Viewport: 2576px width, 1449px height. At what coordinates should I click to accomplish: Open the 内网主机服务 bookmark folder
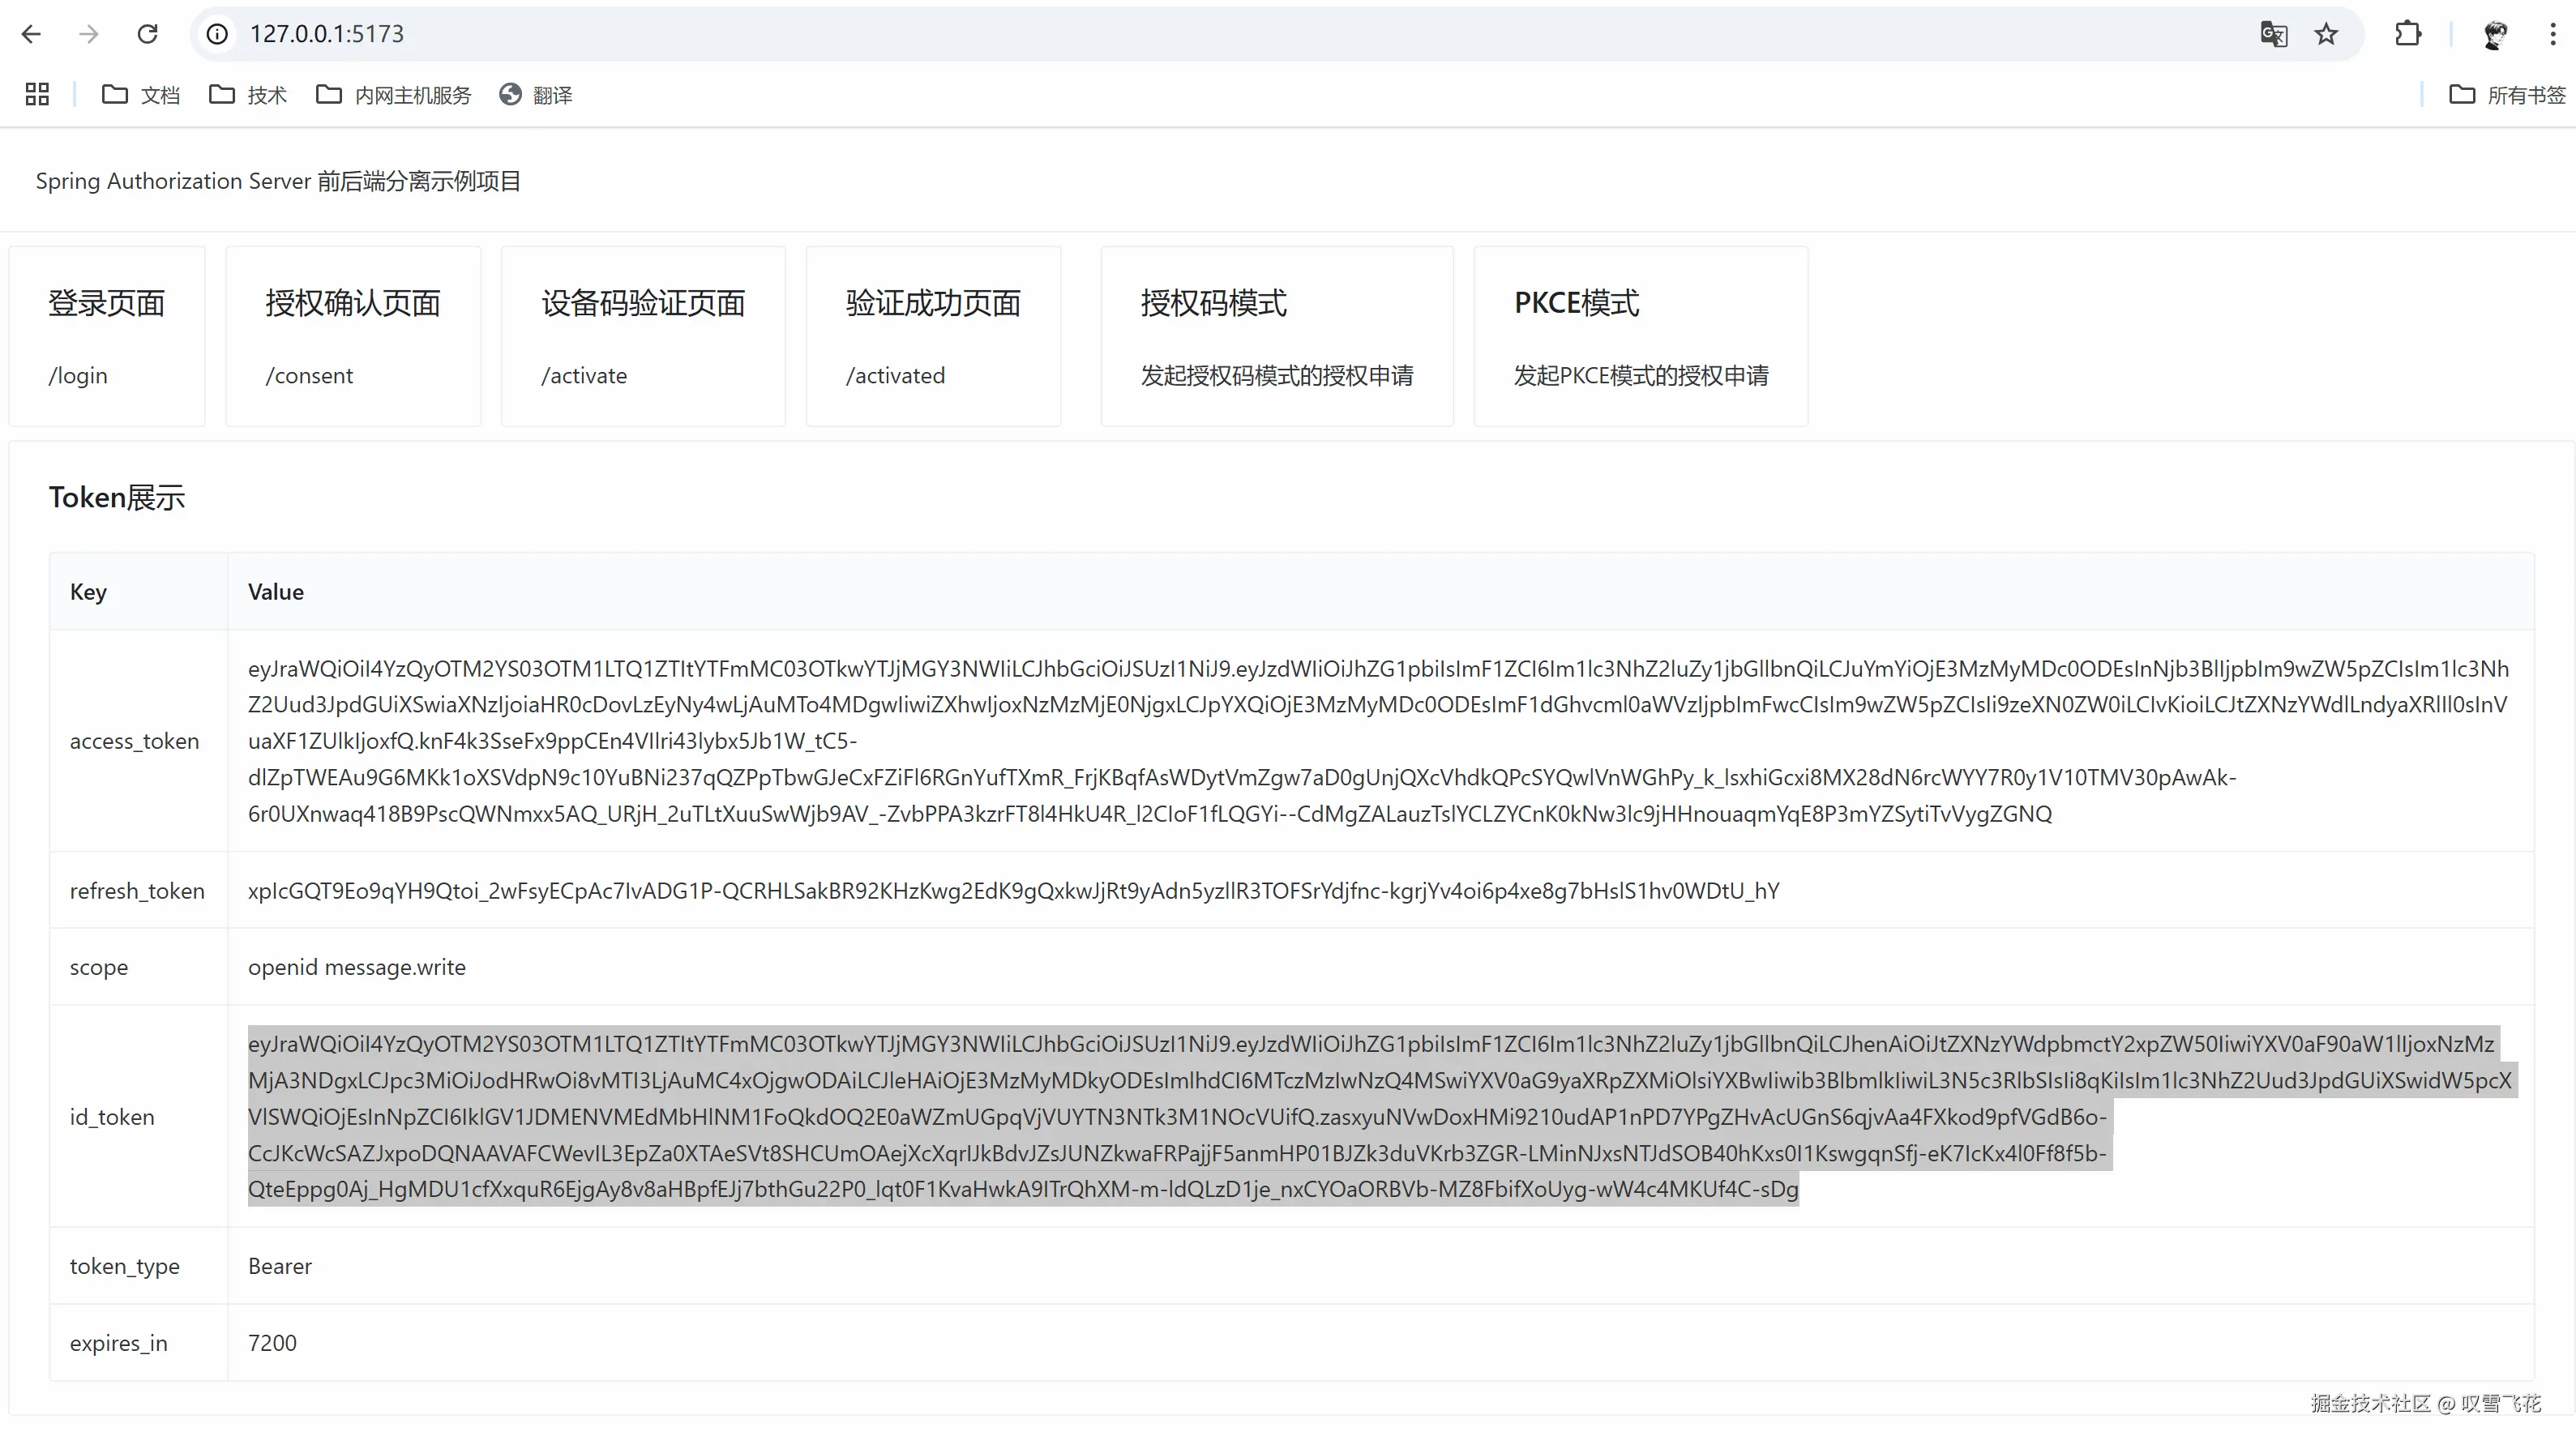[x=393, y=94]
